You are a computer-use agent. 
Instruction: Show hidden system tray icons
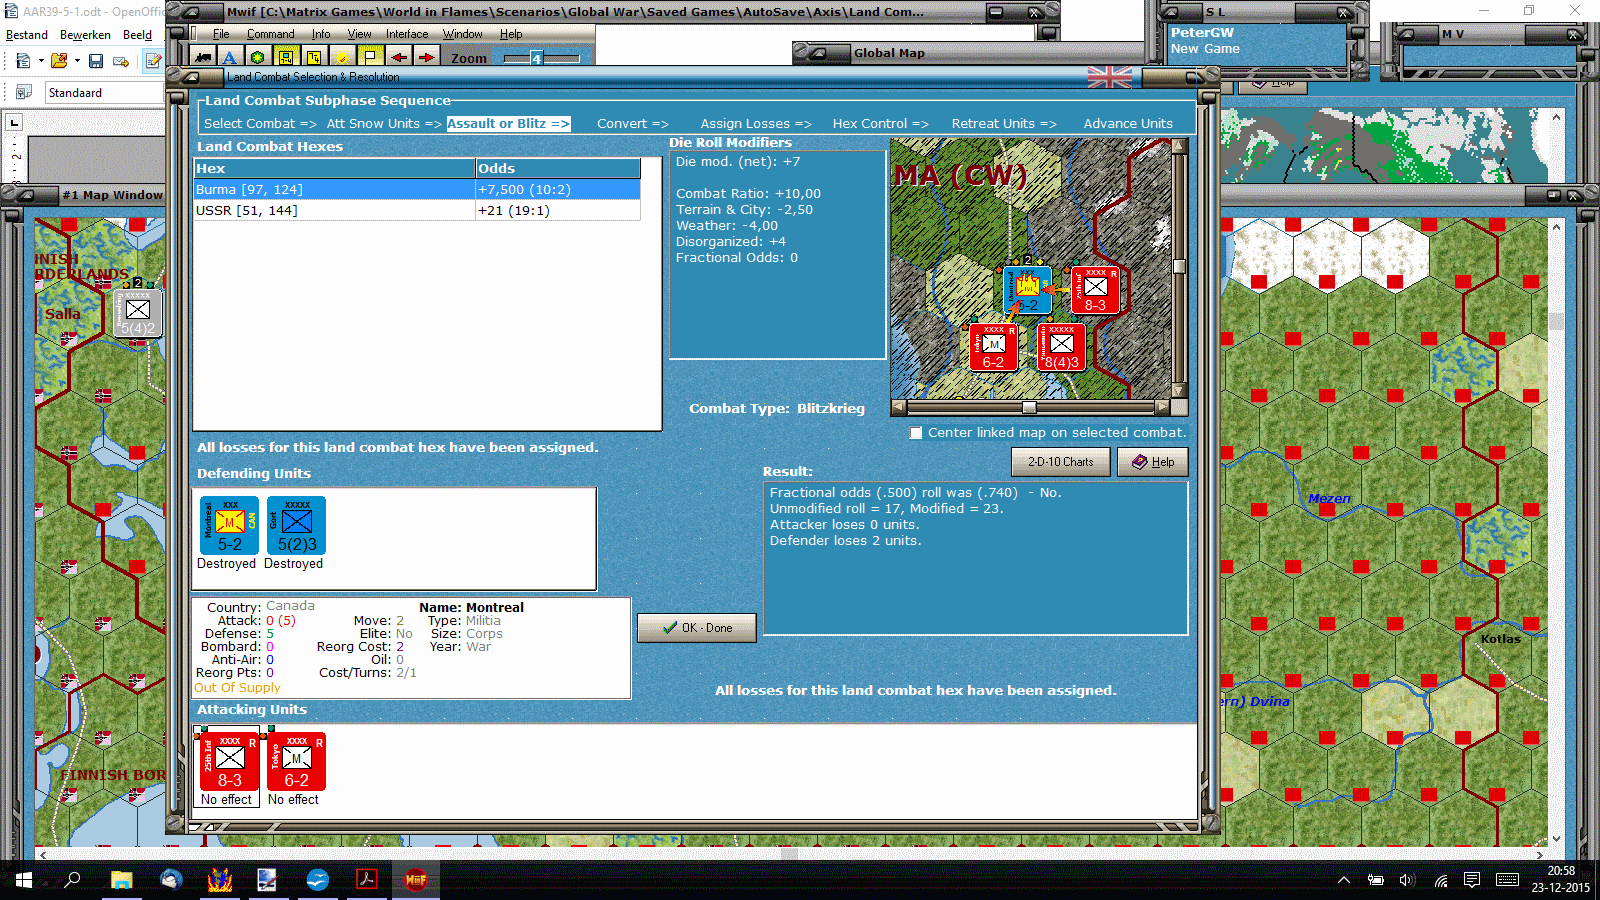coord(1344,880)
